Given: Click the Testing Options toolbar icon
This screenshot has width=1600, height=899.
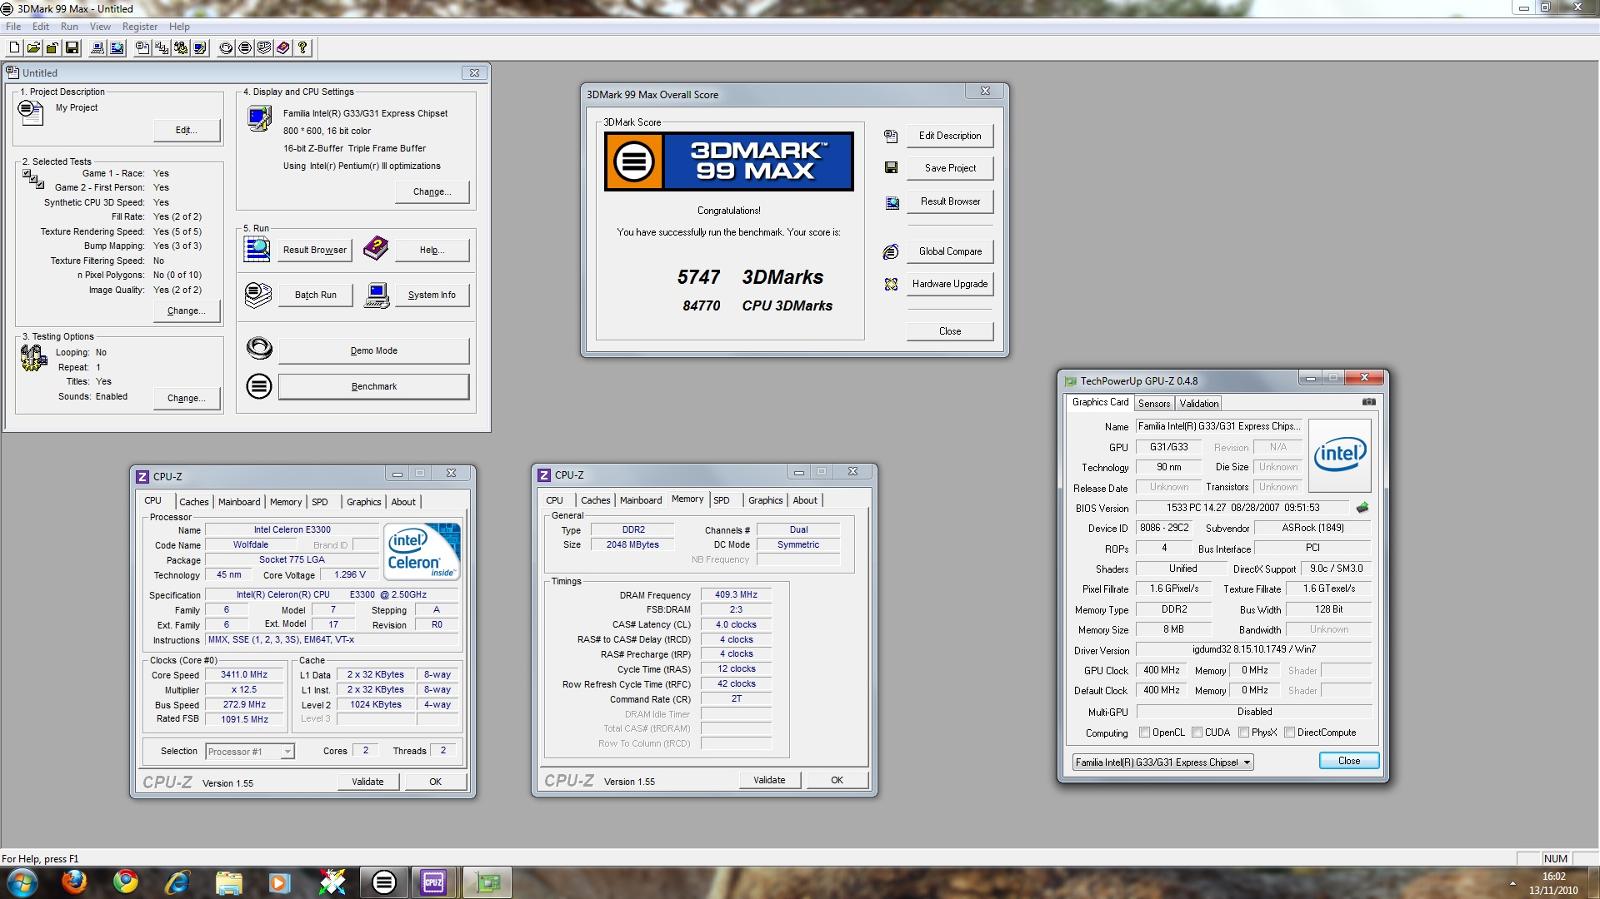Looking at the screenshot, I should [180, 47].
